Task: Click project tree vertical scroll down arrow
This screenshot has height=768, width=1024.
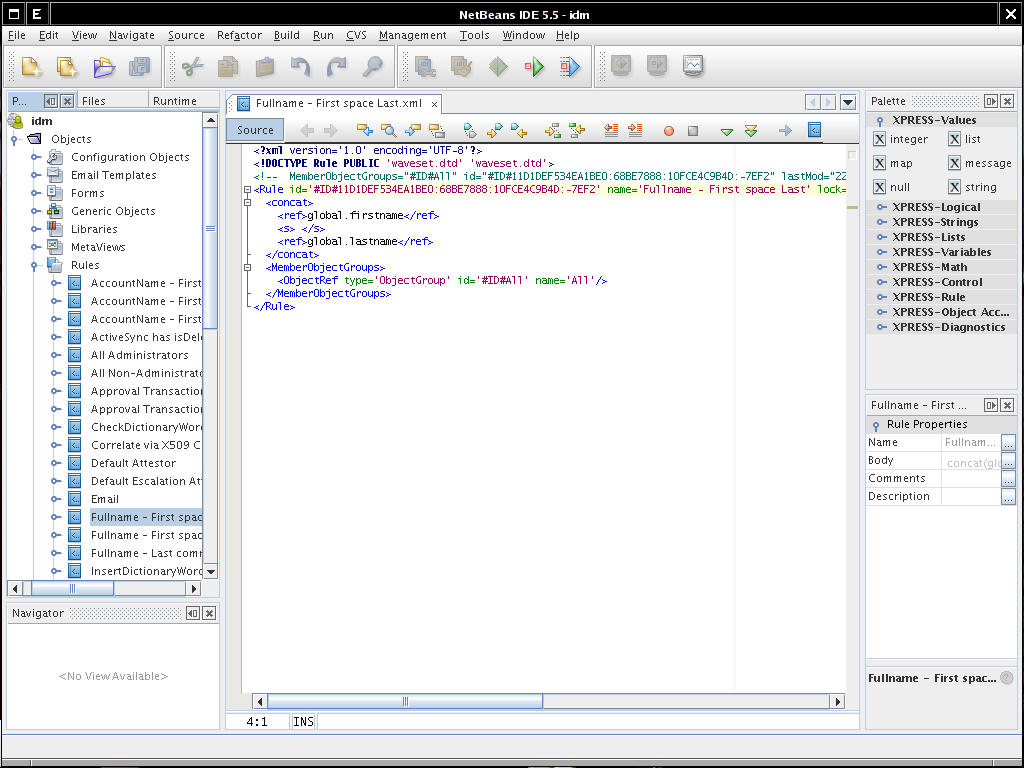Action: click(210, 571)
